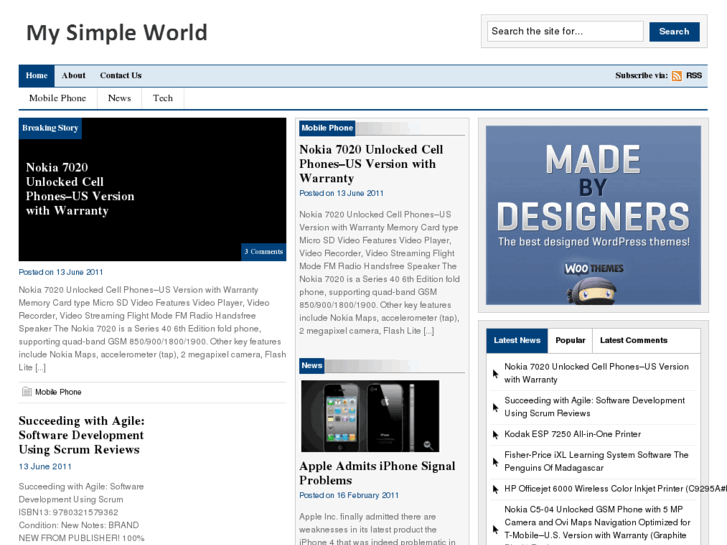Open Nokia 7020 headline in Mobile Phone section
The image size is (727, 545).
[371, 164]
